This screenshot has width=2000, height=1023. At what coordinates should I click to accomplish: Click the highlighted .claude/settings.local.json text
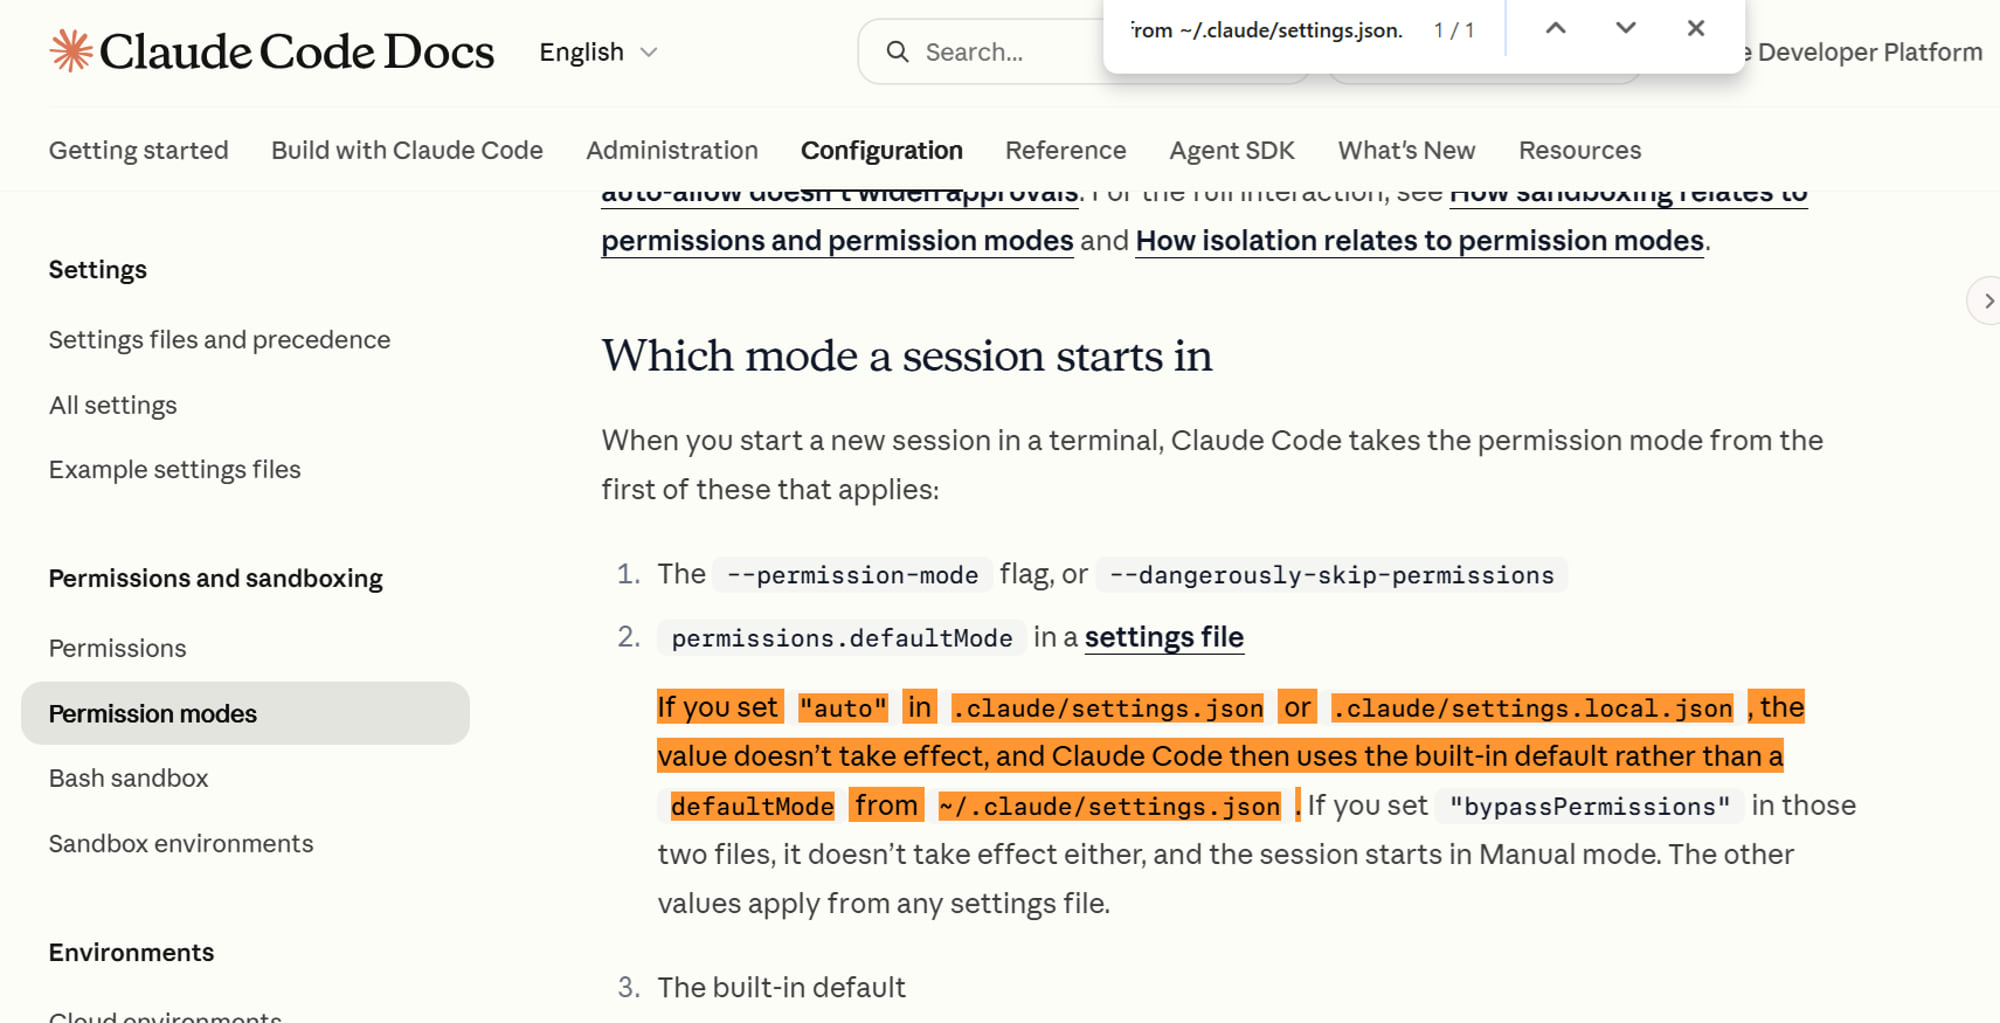1532,708
